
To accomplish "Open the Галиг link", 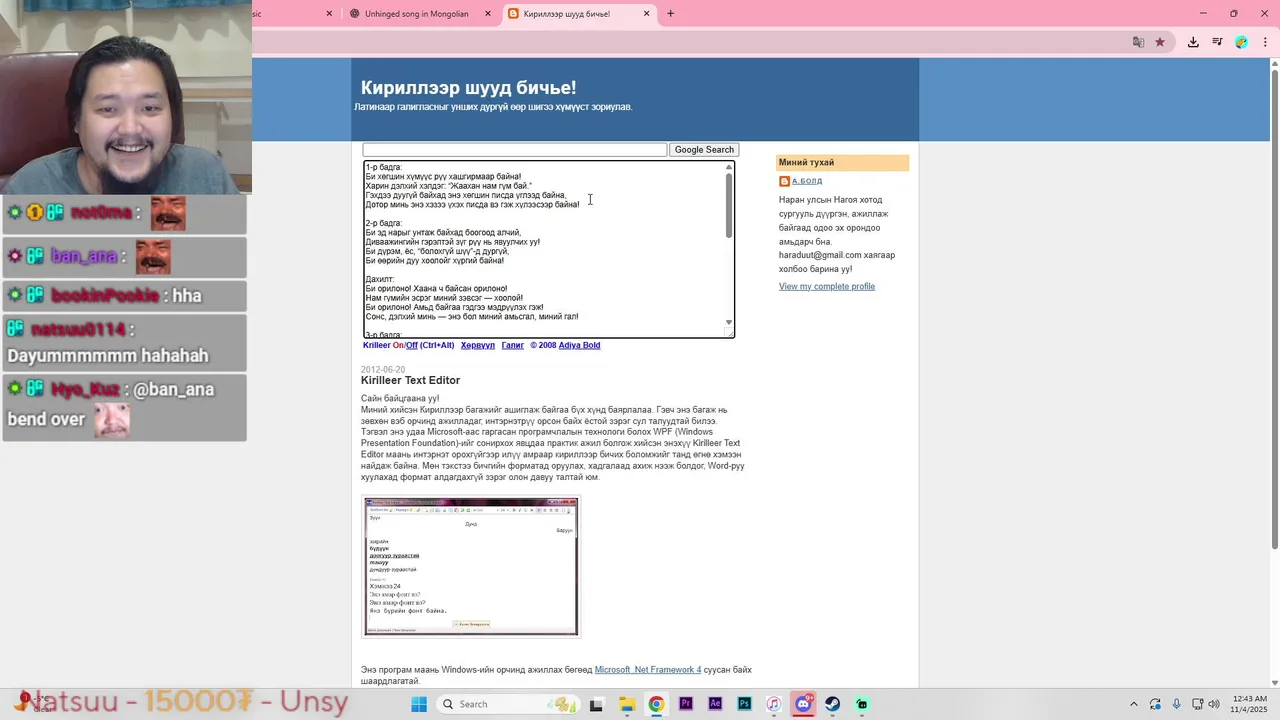I will [x=513, y=345].
